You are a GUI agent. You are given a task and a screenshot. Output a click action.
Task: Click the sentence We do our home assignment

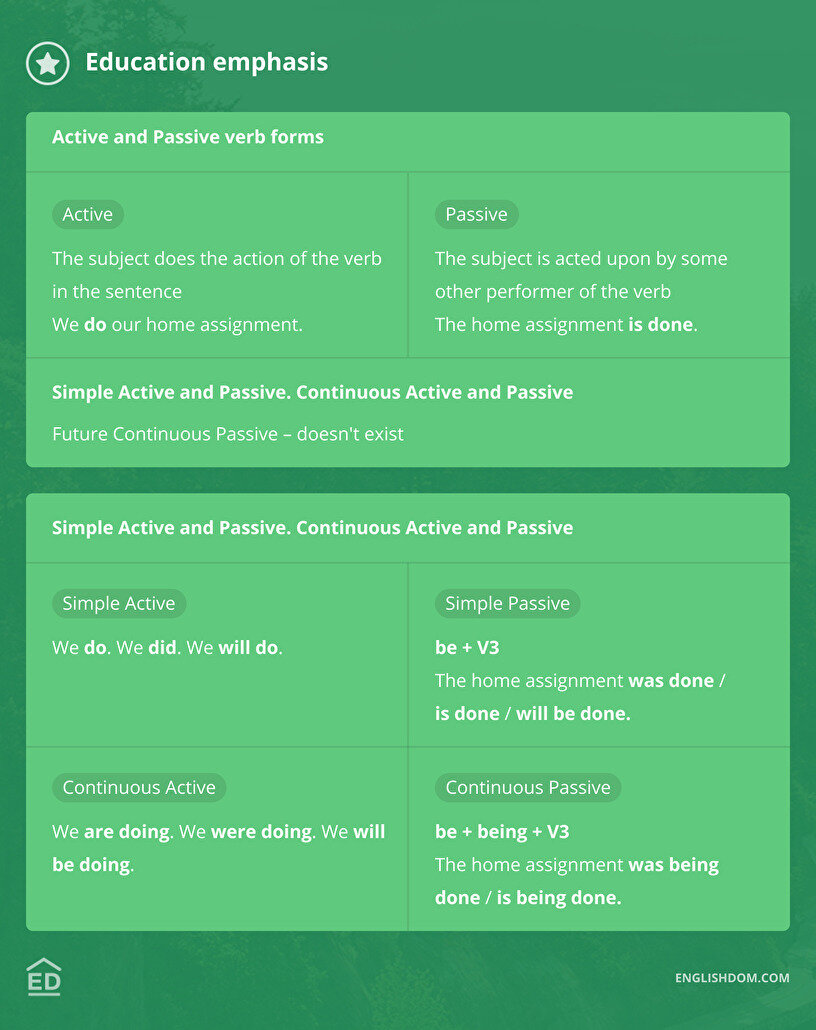pyautogui.click(x=177, y=324)
